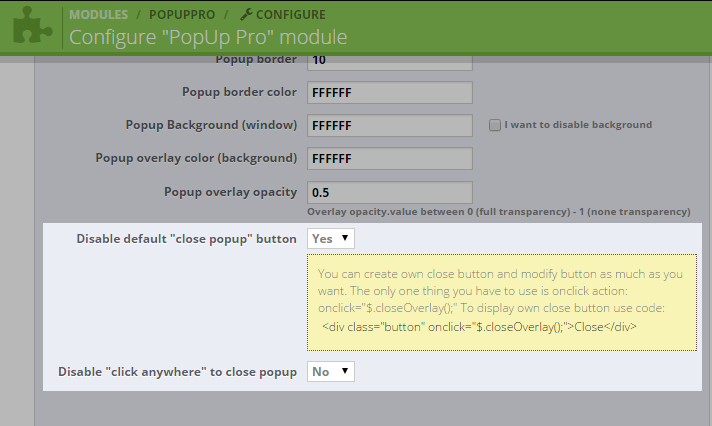Click the puzzle piece module icon
The width and height of the screenshot is (712, 426).
[x=33, y=25]
